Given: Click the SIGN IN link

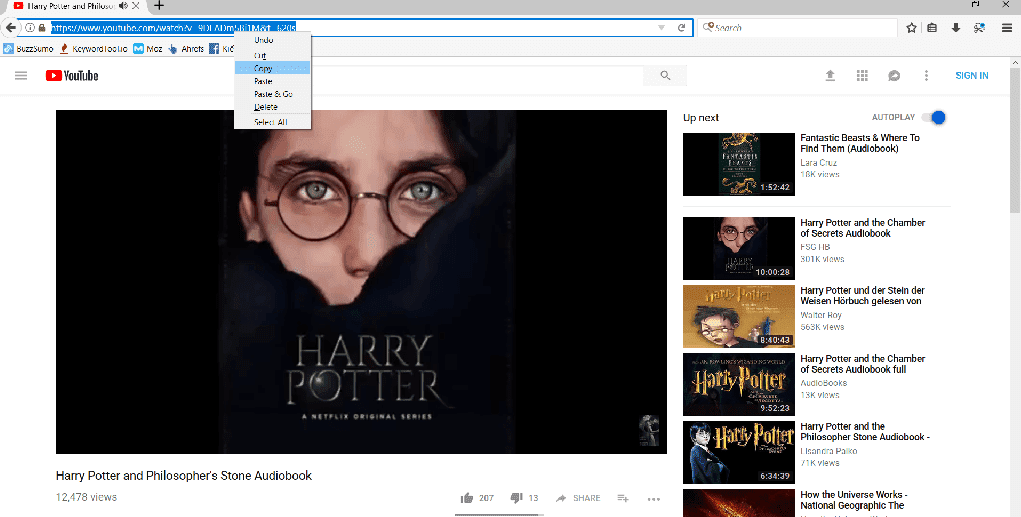Looking at the screenshot, I should tap(972, 76).
